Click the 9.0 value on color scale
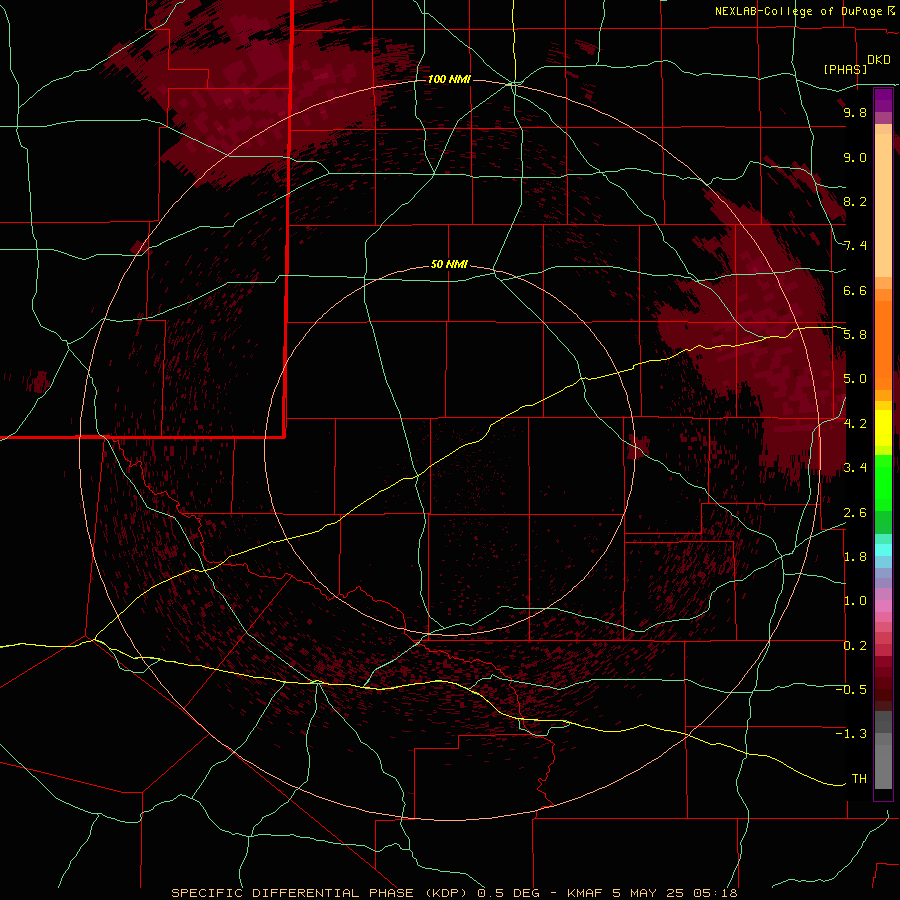Image resolution: width=900 pixels, height=900 pixels. click(855, 157)
